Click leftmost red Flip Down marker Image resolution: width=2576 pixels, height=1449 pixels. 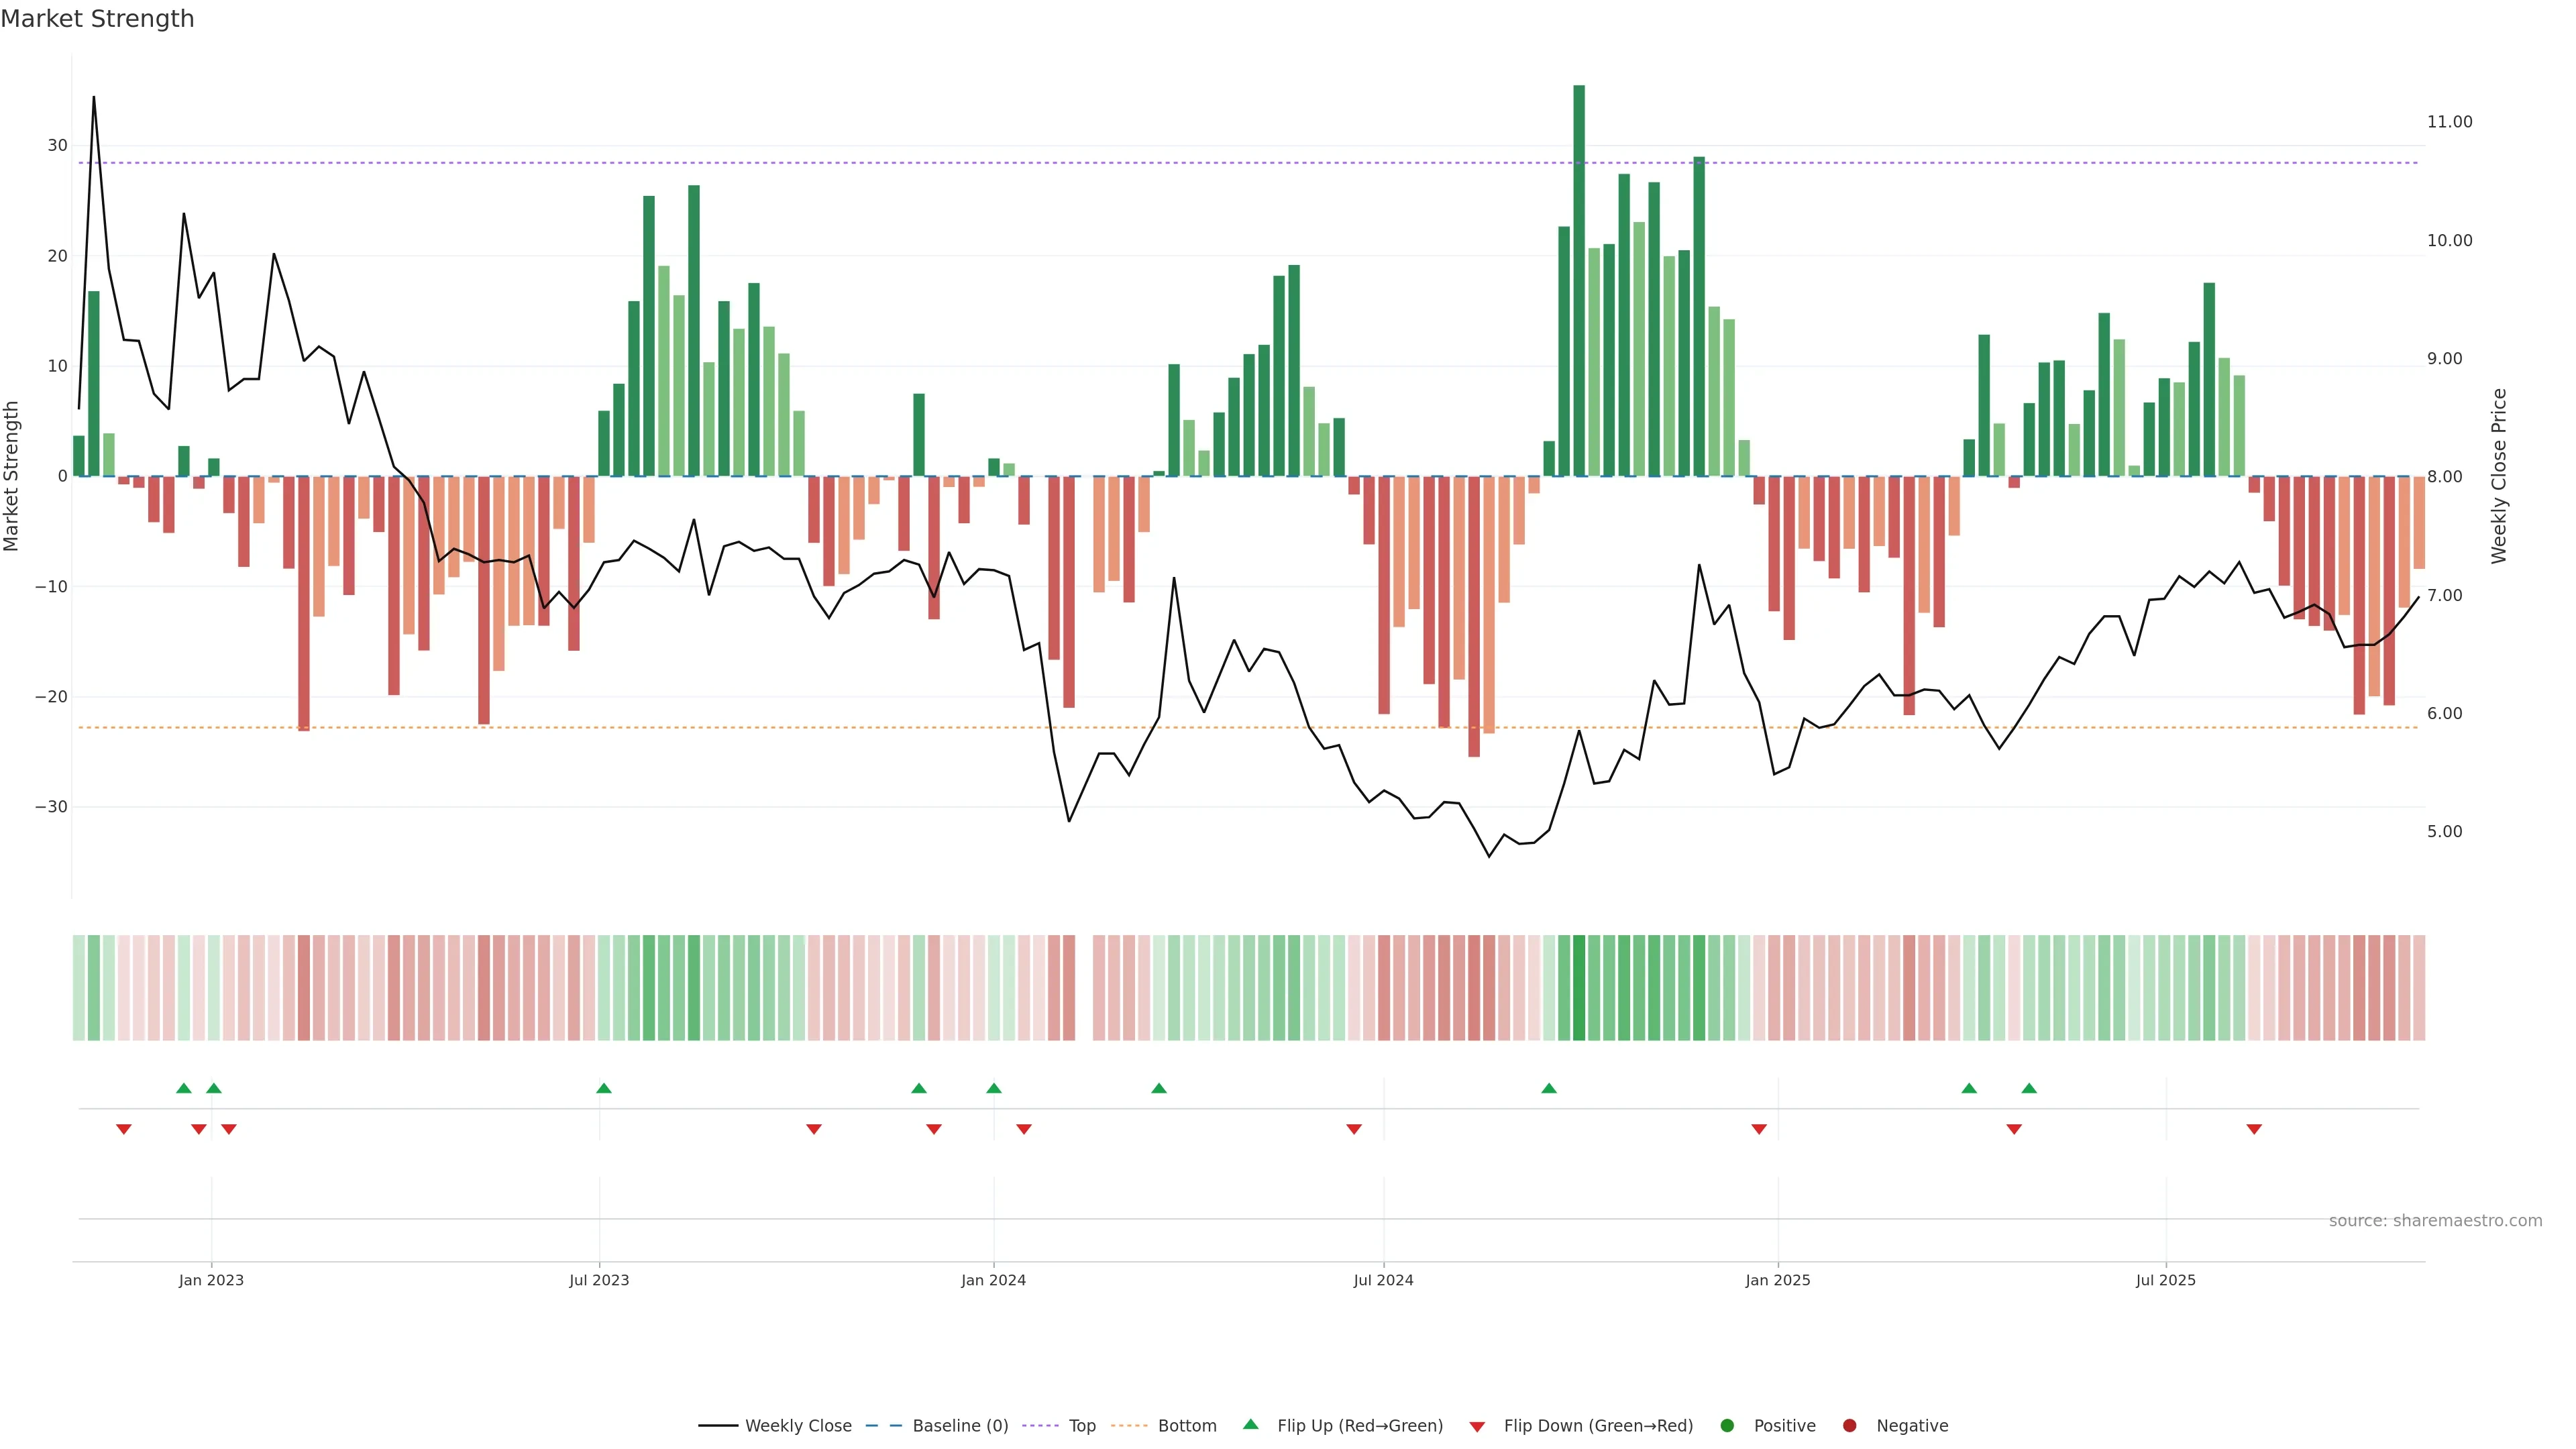click(x=124, y=1129)
